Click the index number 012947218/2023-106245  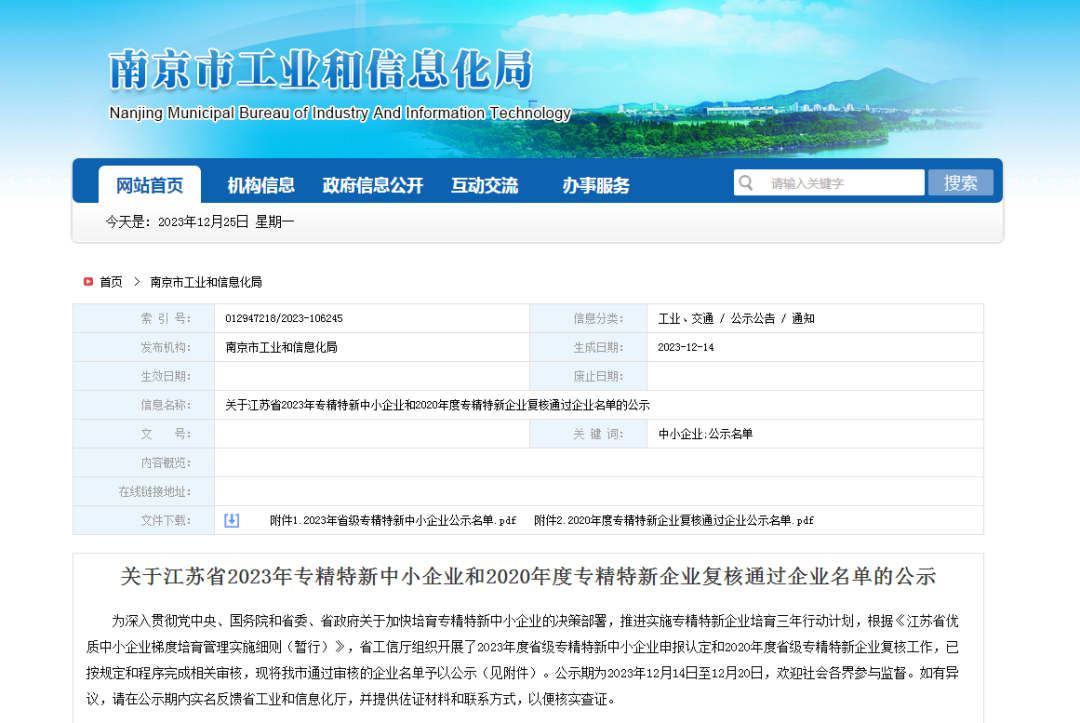click(x=284, y=318)
